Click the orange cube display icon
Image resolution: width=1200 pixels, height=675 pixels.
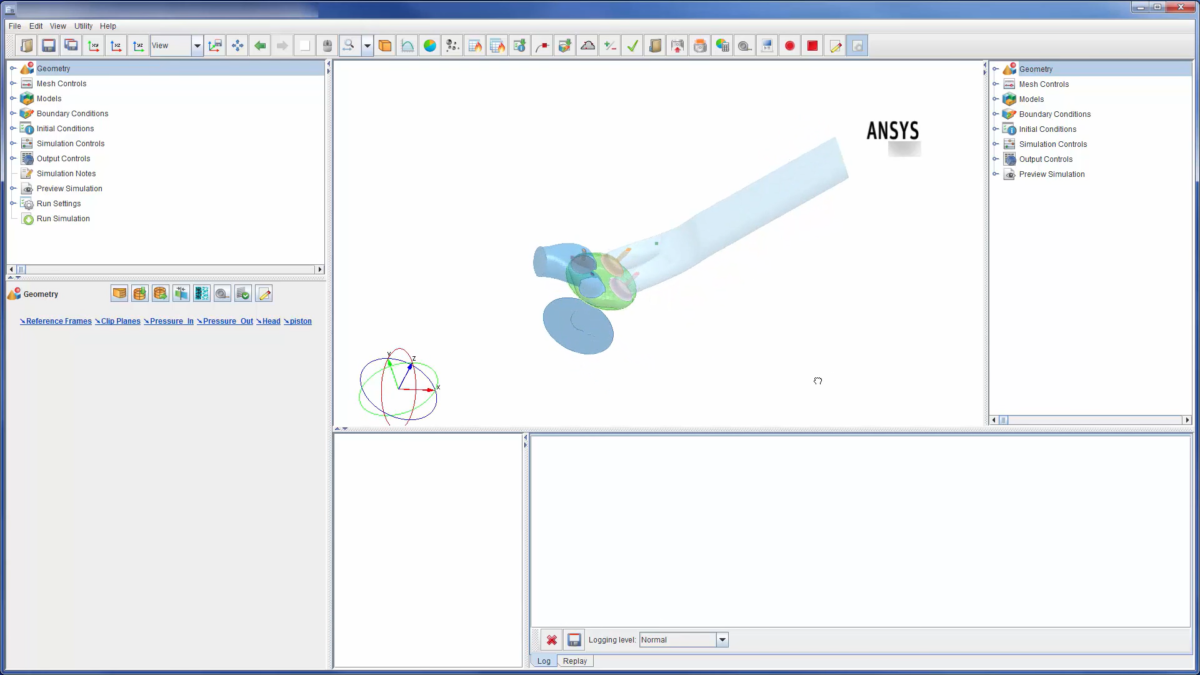click(x=385, y=45)
